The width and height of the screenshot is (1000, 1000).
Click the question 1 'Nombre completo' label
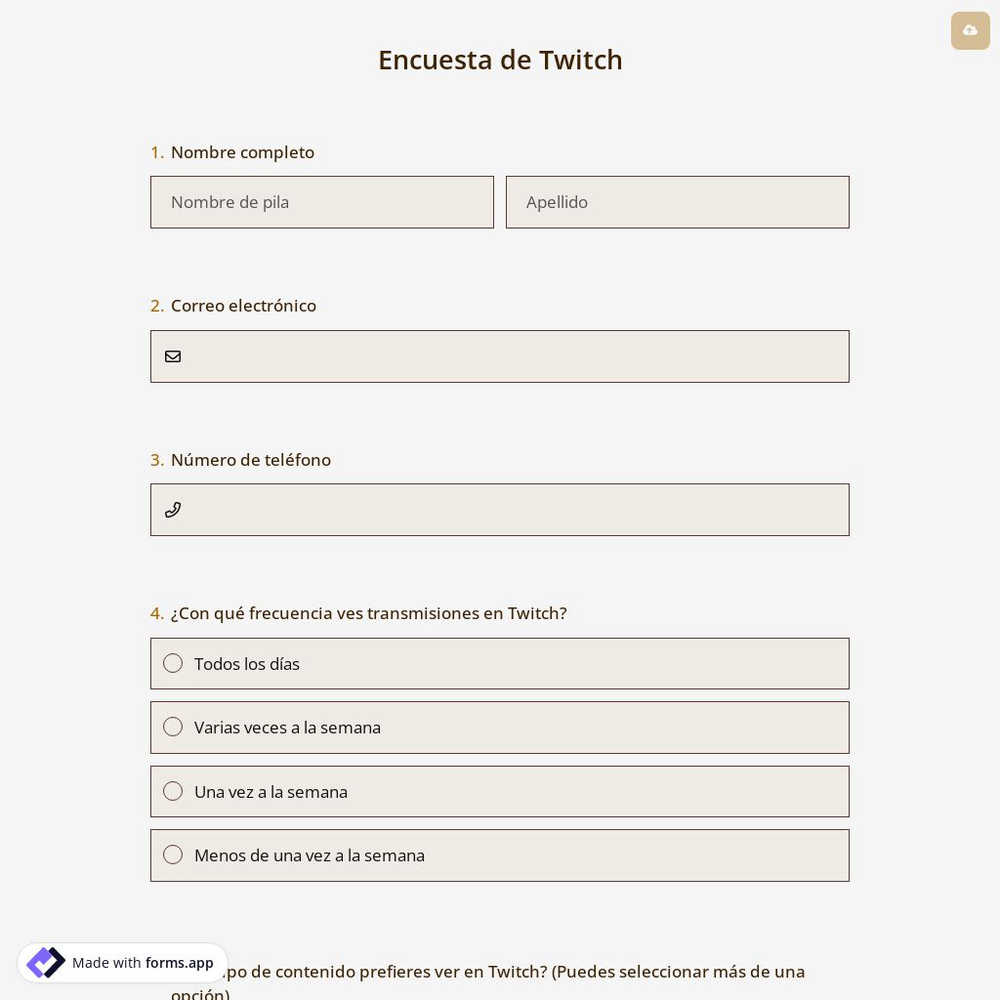[x=242, y=152]
